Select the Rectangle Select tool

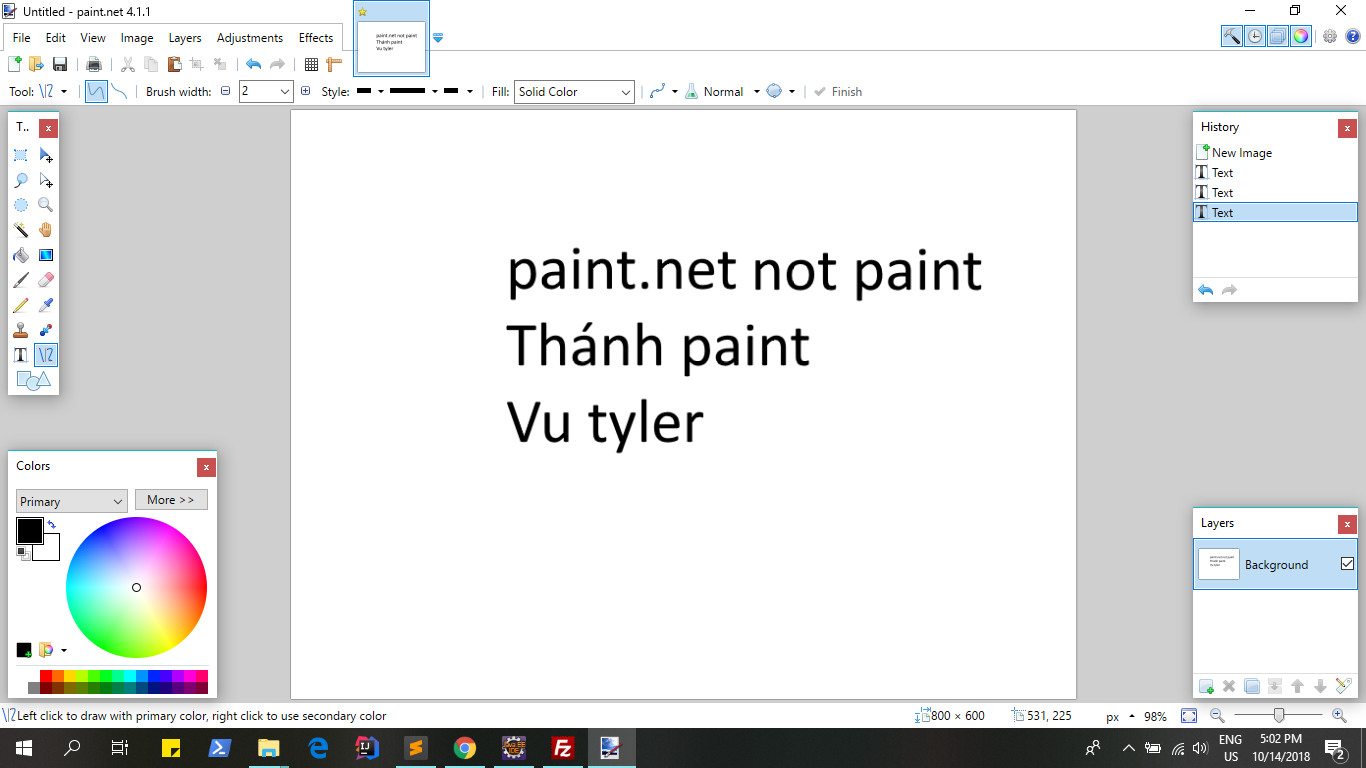pyautogui.click(x=20, y=155)
